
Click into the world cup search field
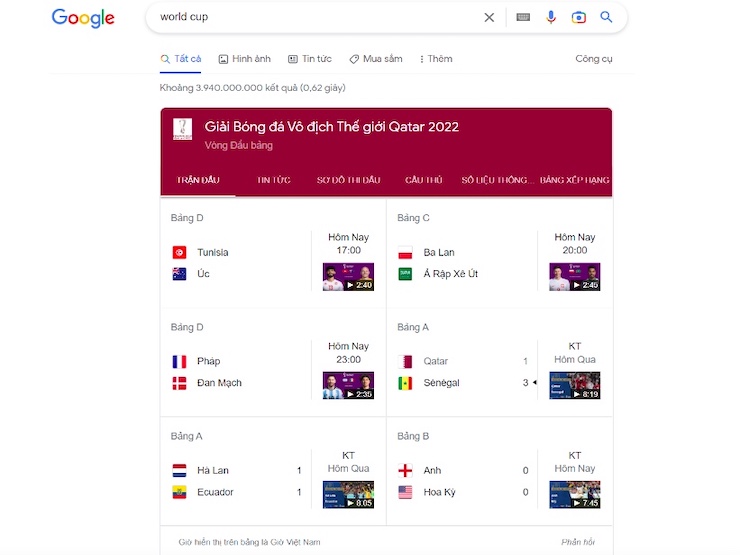pyautogui.click(x=310, y=17)
